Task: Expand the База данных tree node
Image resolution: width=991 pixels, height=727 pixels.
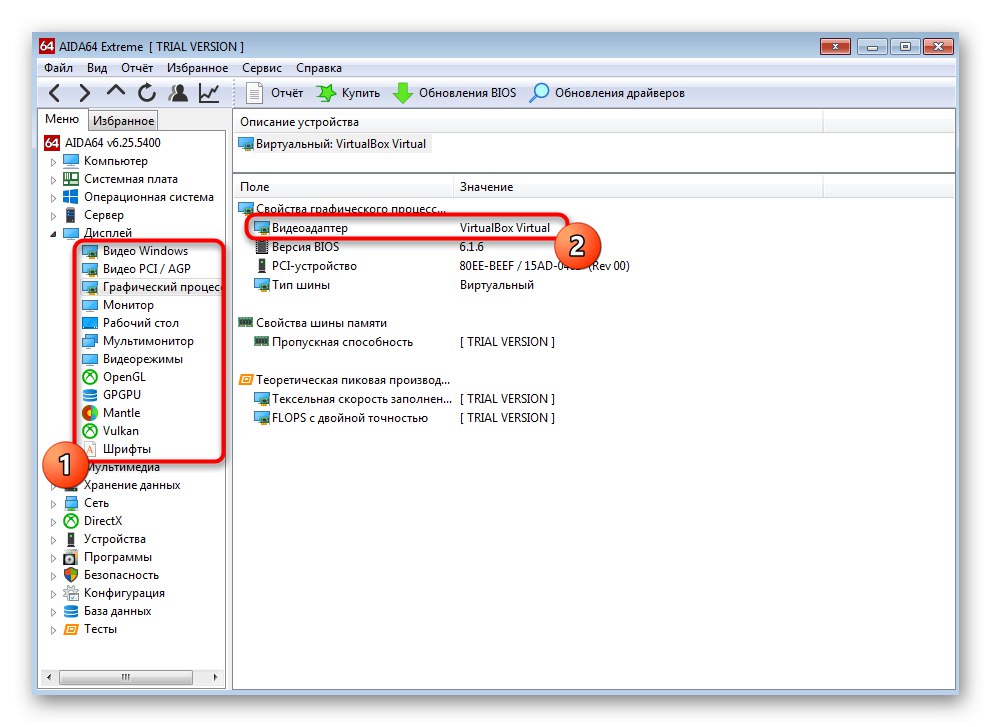Action: pyautogui.click(x=53, y=612)
